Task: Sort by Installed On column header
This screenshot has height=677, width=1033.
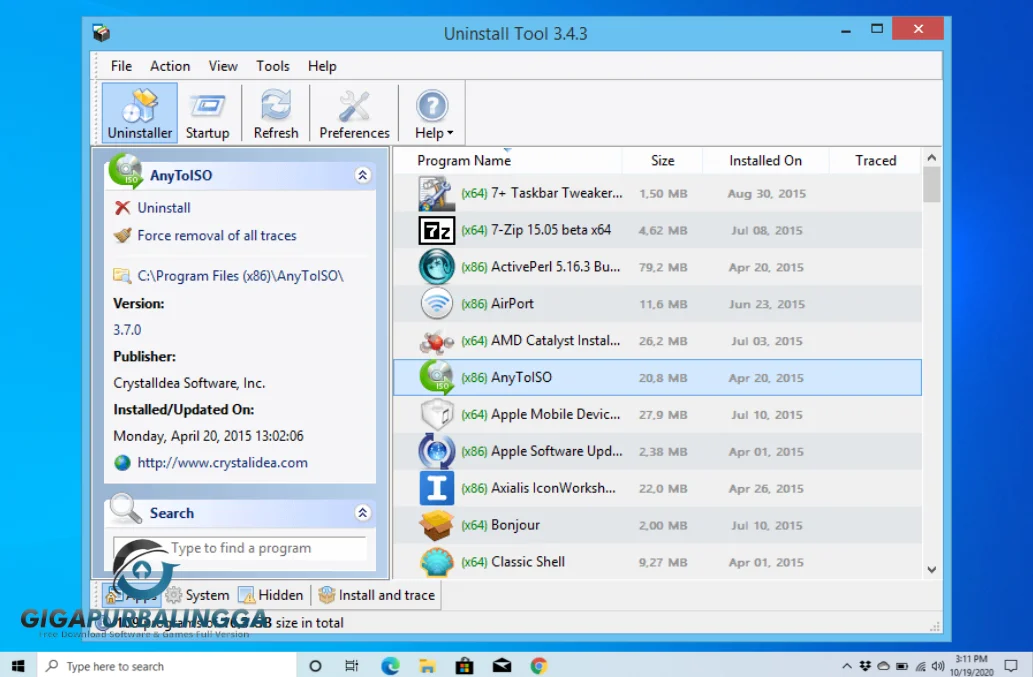Action: point(765,161)
